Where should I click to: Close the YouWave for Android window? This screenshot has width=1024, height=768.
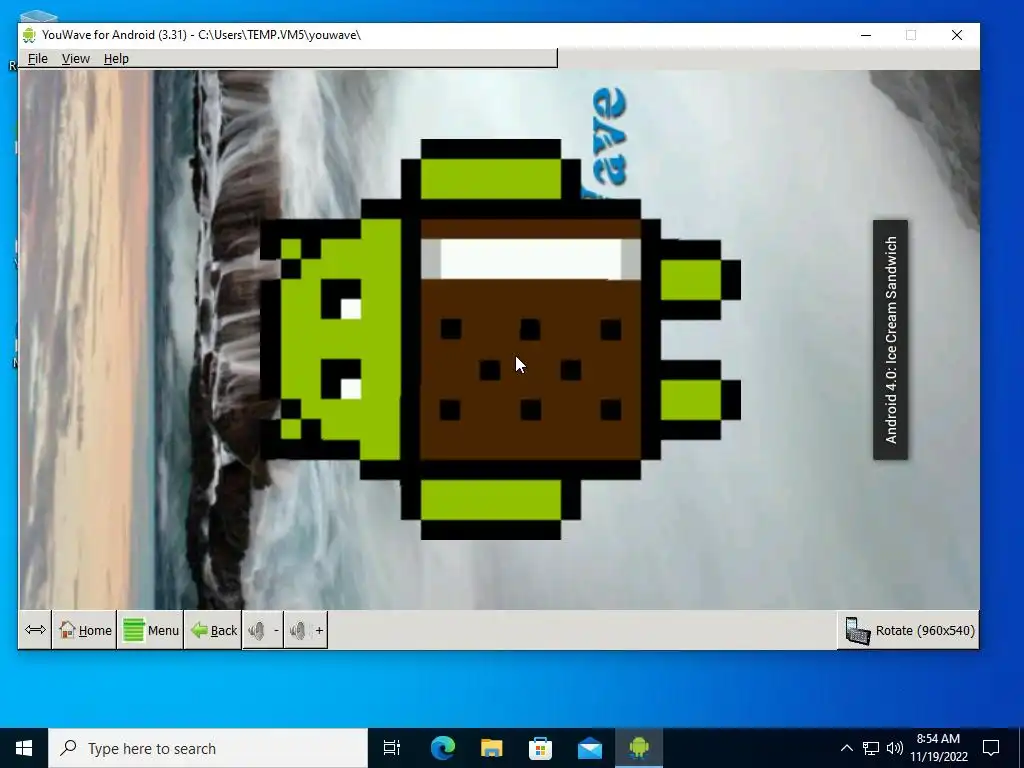tap(957, 35)
